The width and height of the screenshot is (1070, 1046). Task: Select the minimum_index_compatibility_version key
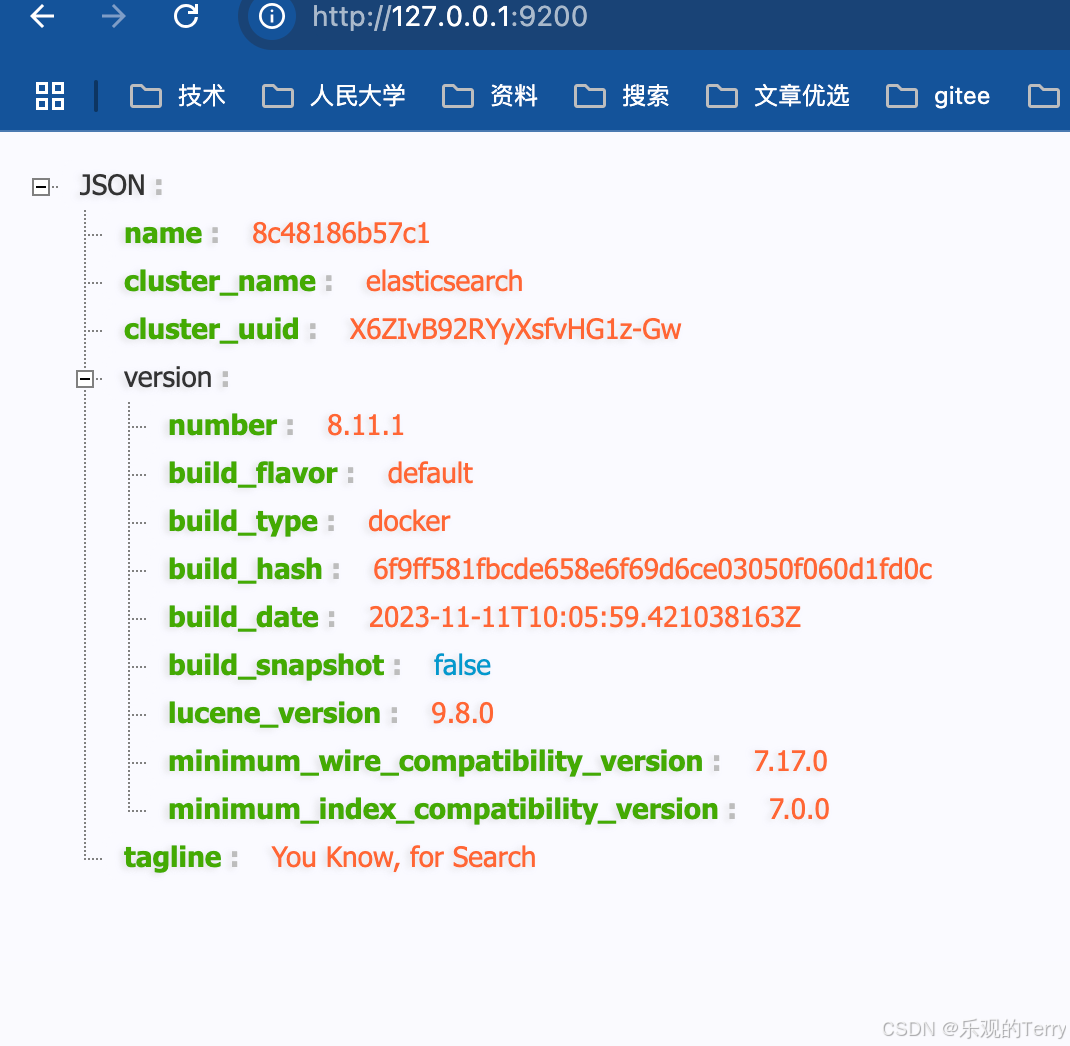[x=444, y=809]
